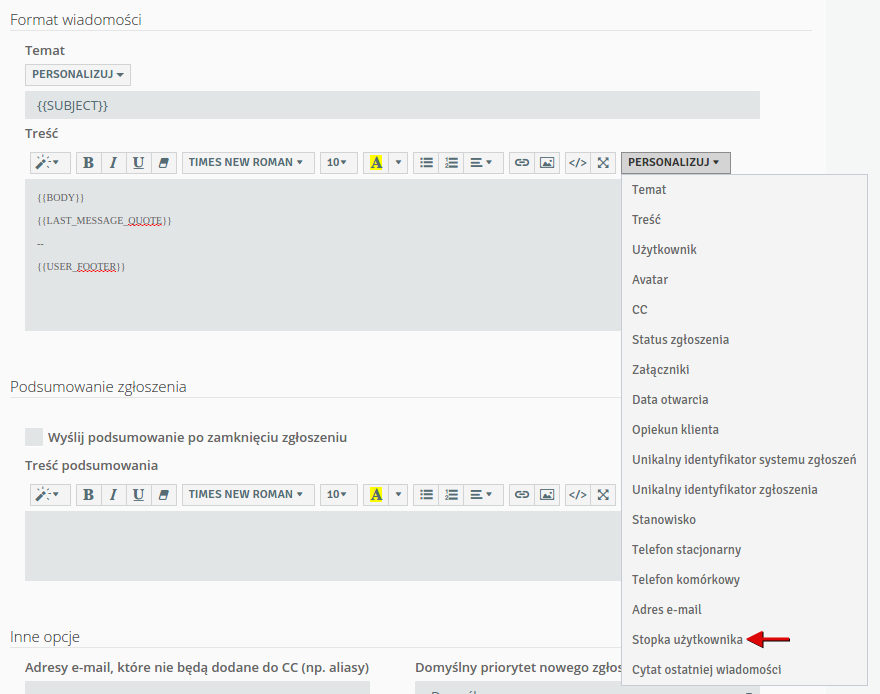Click Italic icon in Treść podsumowania toolbar
Screen dimensions: 880x694
point(113,495)
